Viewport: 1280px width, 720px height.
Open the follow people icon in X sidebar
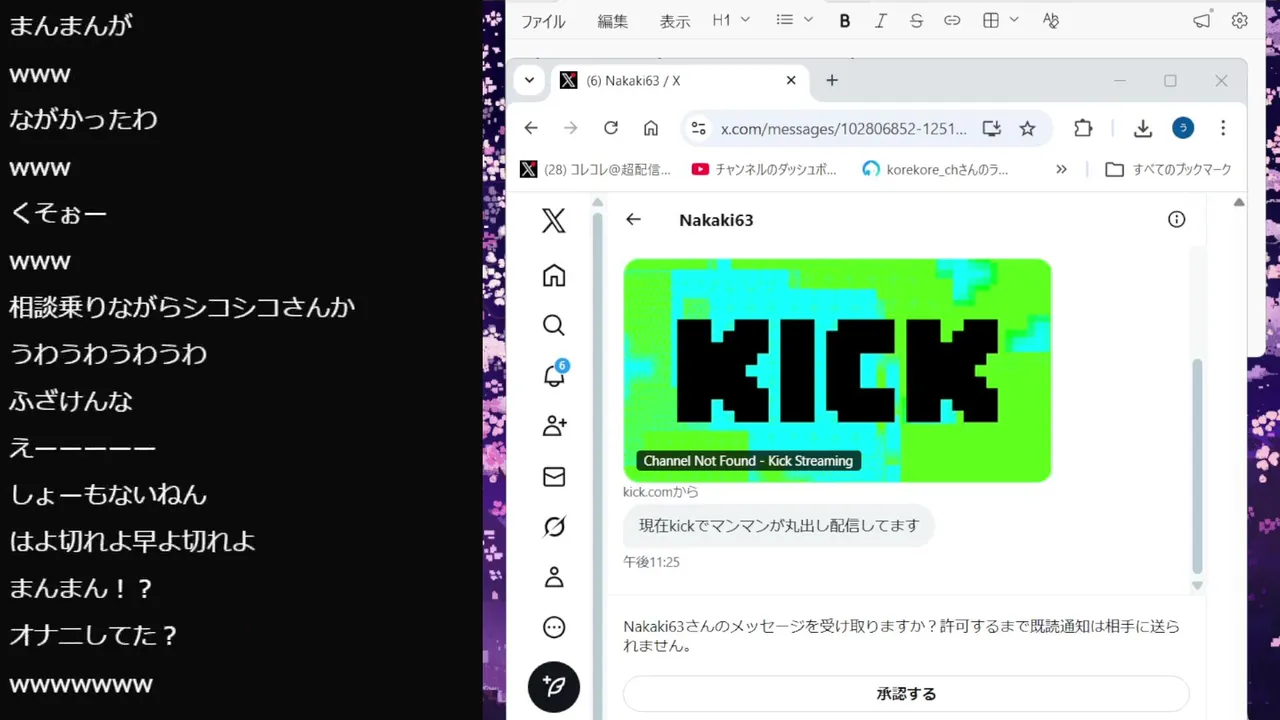(554, 426)
